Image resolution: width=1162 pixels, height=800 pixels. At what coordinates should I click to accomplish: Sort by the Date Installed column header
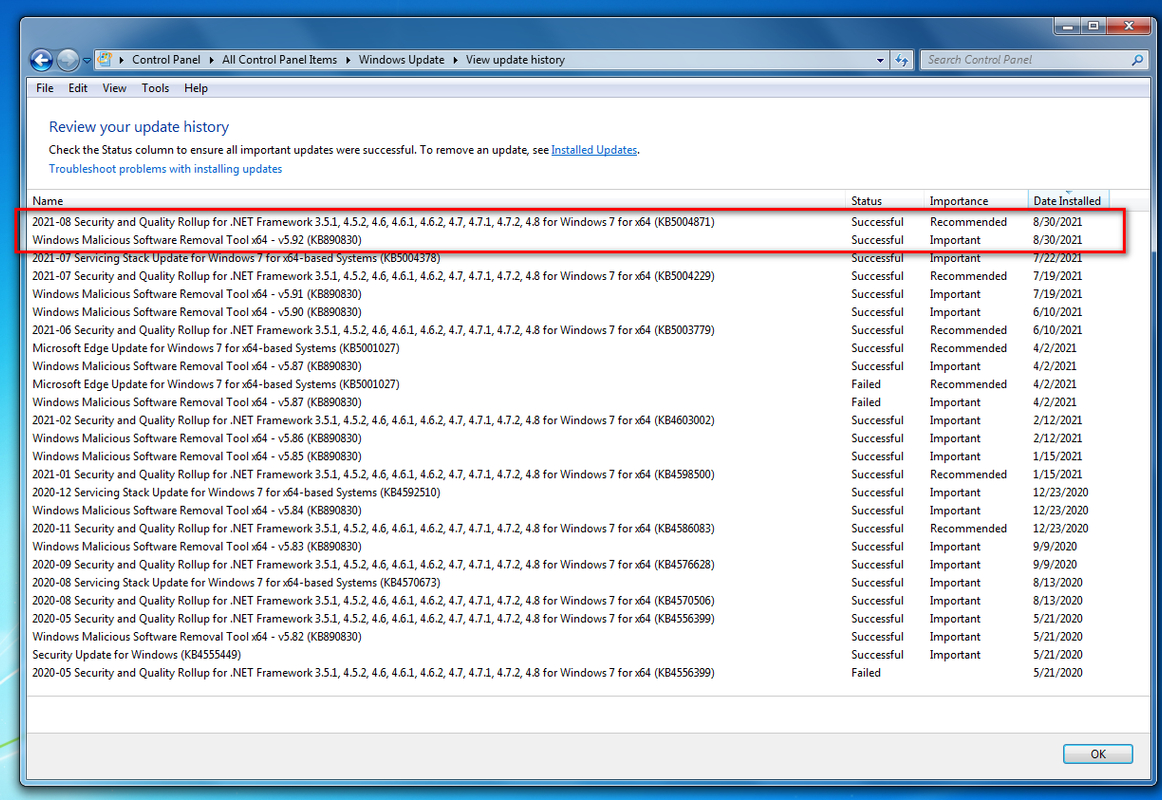coord(1069,201)
